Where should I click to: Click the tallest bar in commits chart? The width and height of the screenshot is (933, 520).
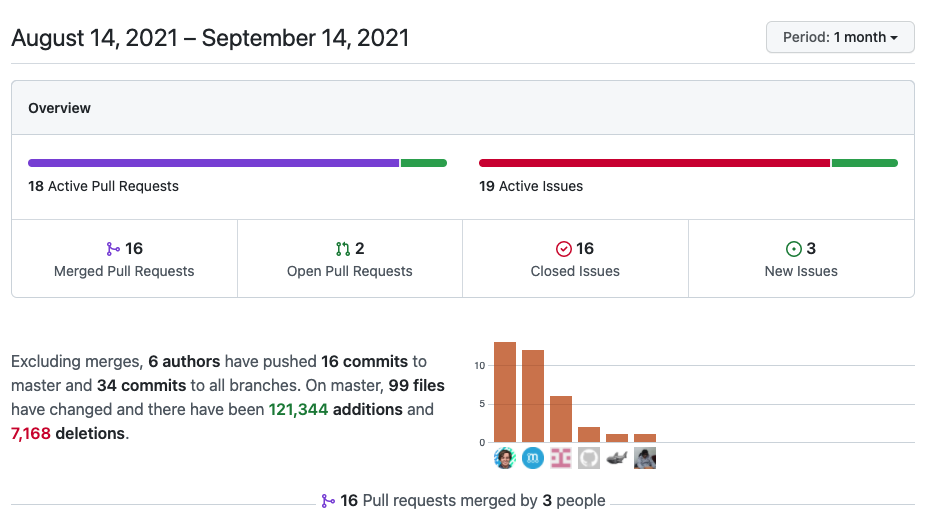505,392
